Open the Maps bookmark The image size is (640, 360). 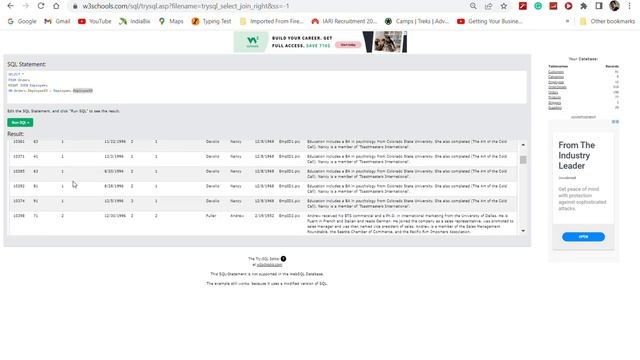click(x=171, y=21)
